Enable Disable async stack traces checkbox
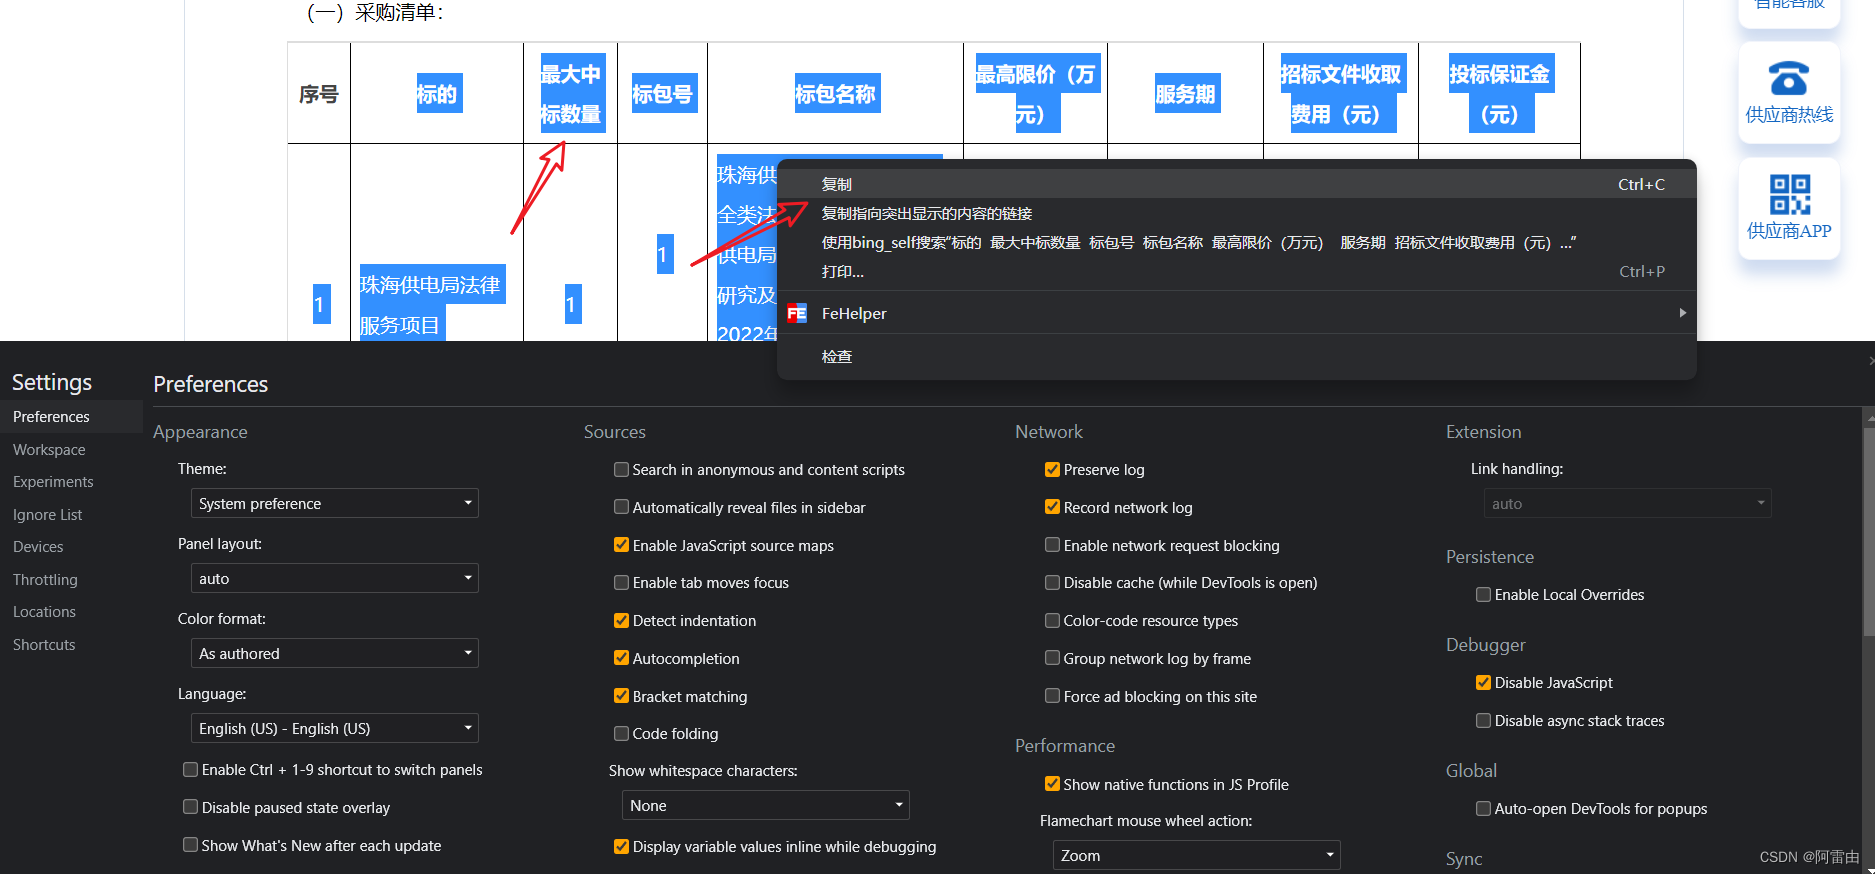1875x874 pixels. pyautogui.click(x=1483, y=720)
